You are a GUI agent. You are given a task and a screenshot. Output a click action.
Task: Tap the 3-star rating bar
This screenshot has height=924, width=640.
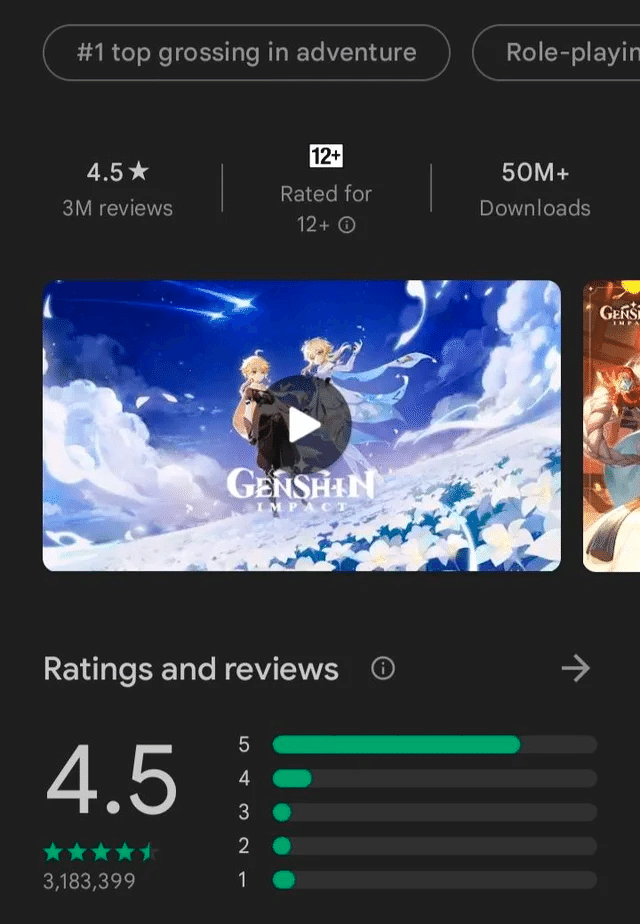click(435, 812)
